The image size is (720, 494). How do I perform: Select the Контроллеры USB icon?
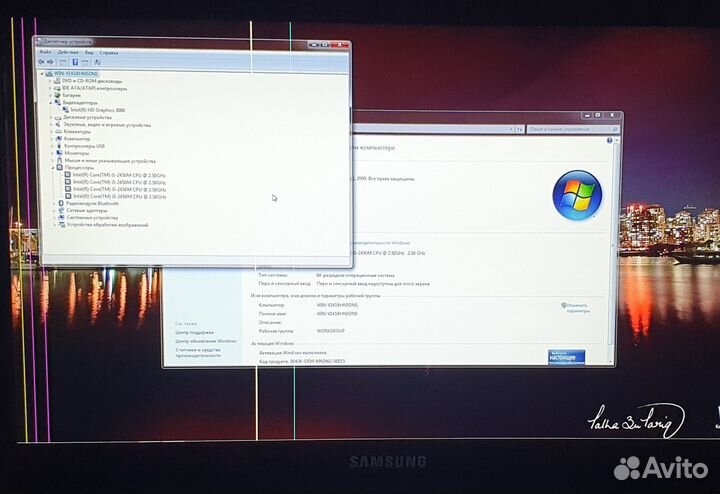(x=59, y=146)
